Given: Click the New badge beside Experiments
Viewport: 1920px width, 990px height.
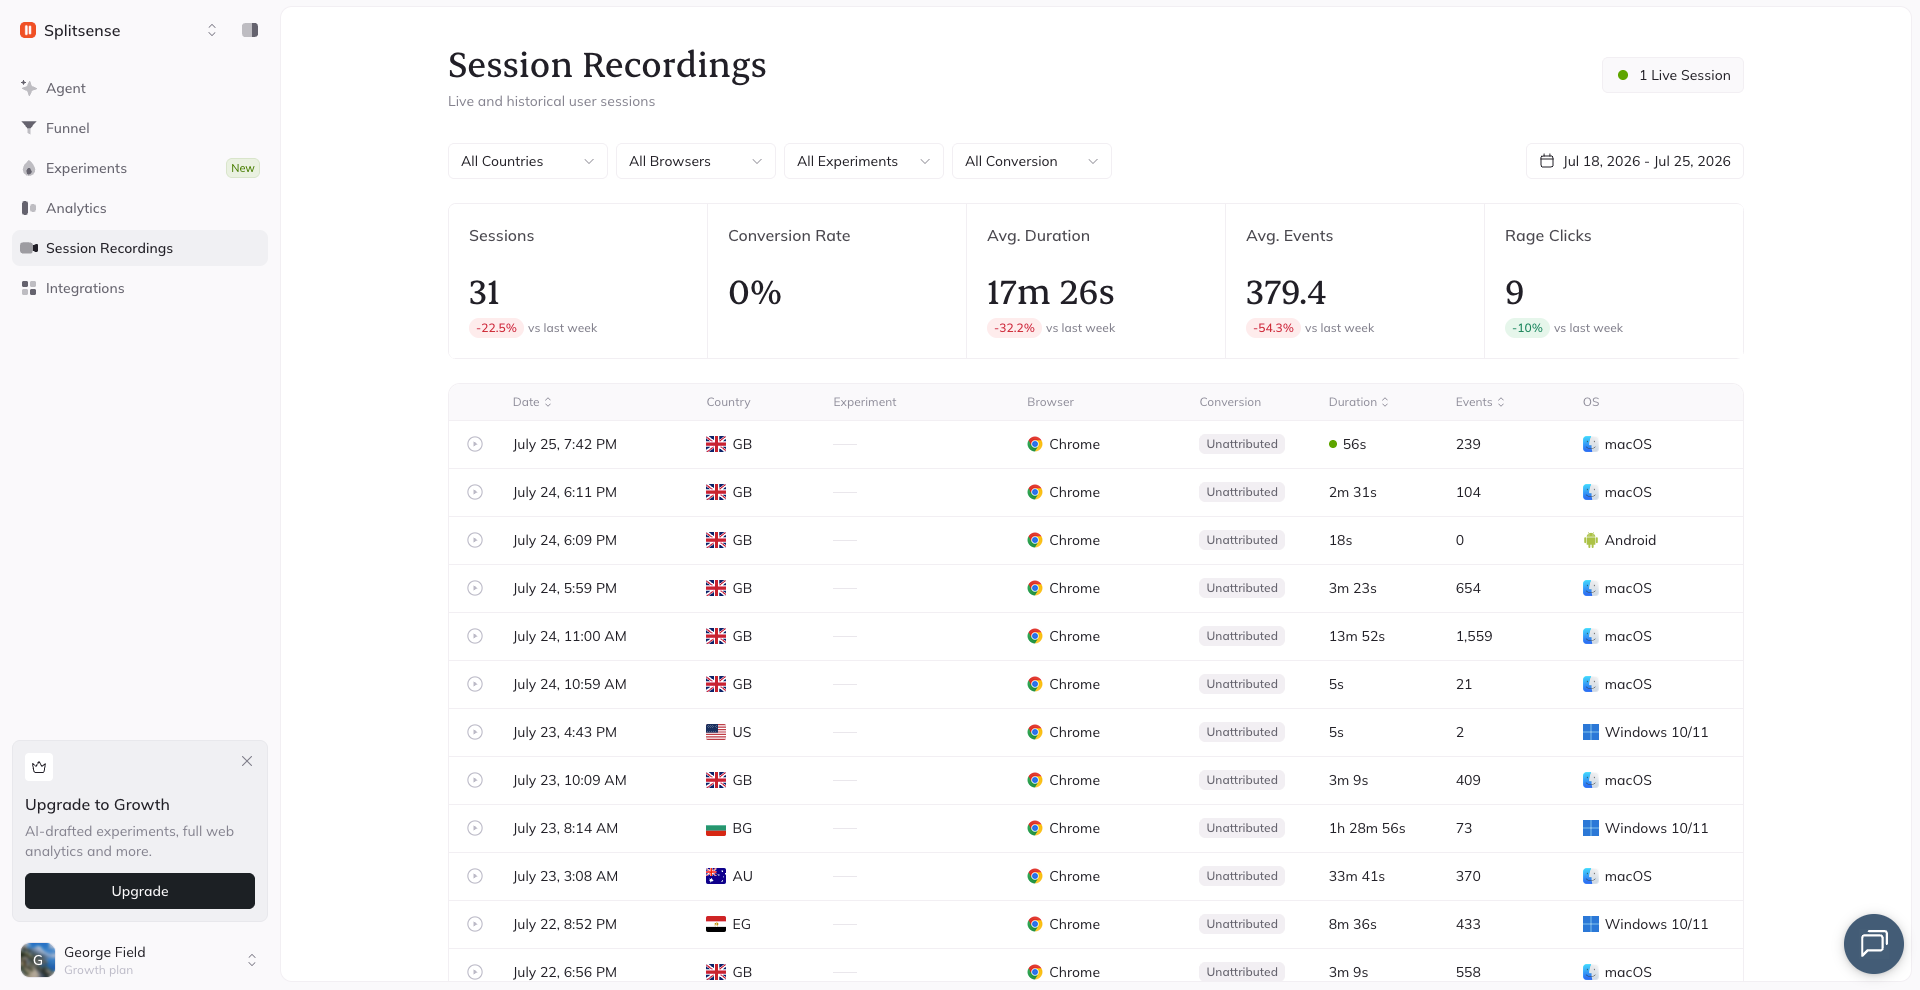Looking at the screenshot, I should (x=243, y=168).
